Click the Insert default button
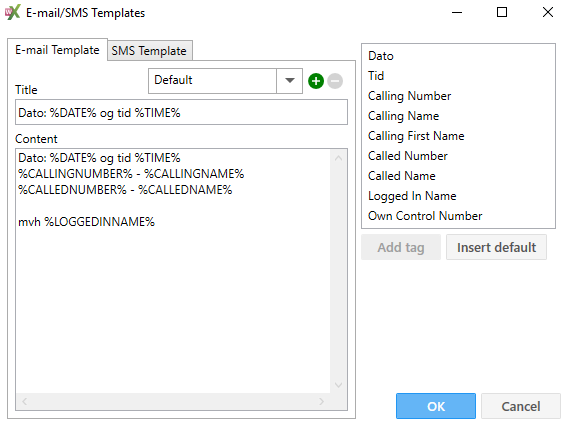The width and height of the screenshot is (570, 428). pos(496,247)
